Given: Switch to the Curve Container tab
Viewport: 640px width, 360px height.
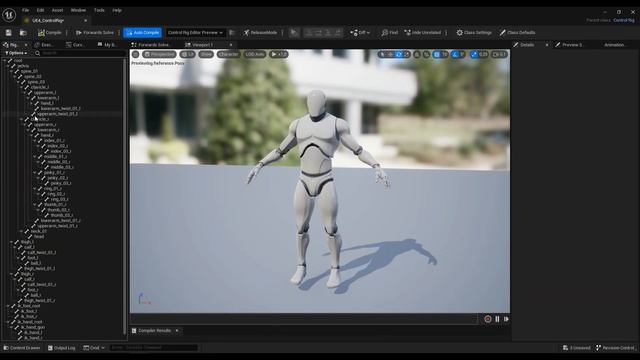Looking at the screenshot, I should pyautogui.click(x=76, y=45).
